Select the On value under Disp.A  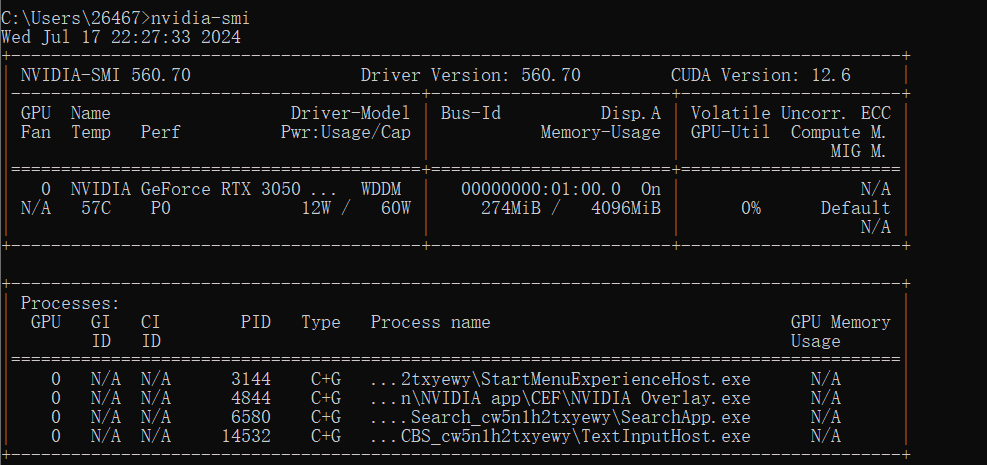coord(651,189)
